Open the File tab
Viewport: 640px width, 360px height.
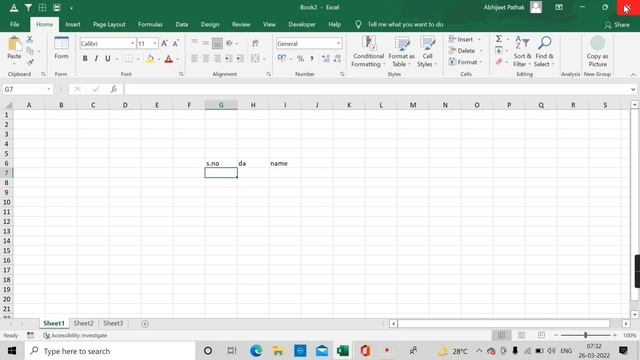15,24
